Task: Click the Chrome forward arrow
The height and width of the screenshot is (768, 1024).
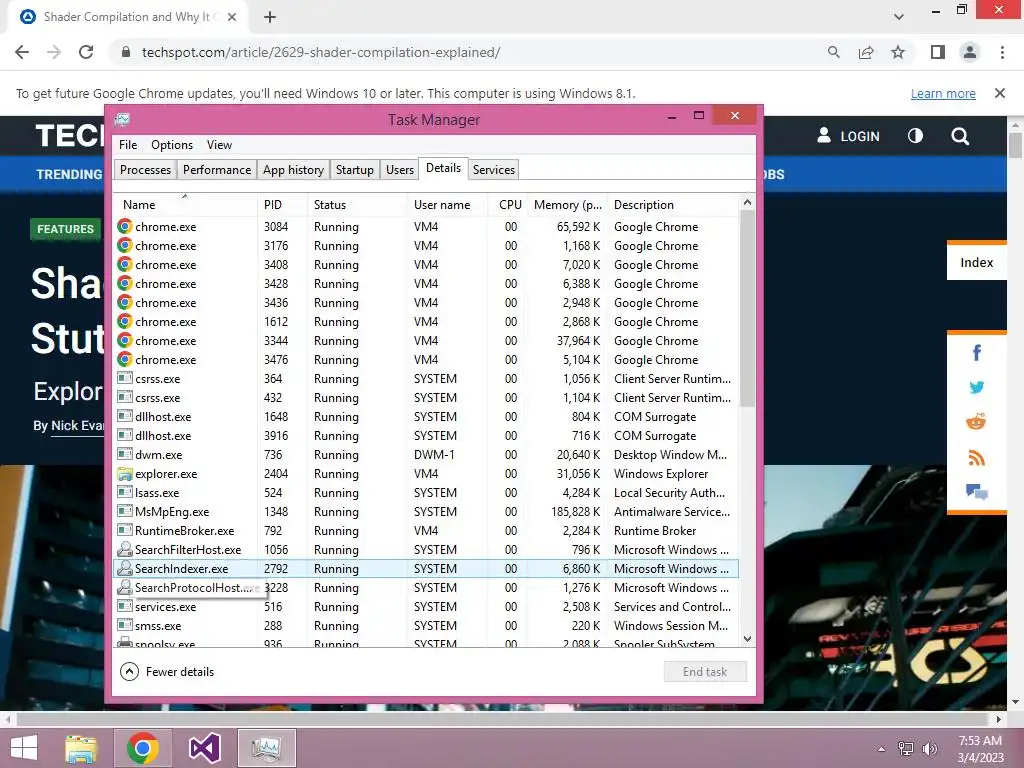Action: tap(54, 52)
